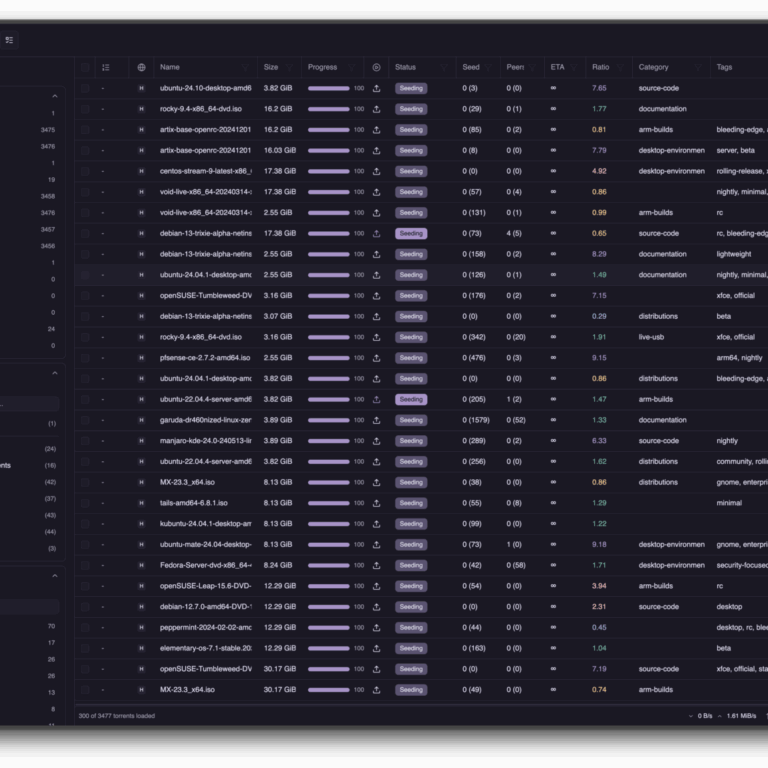Sort by the Size column header
The image size is (768, 768).
271,67
